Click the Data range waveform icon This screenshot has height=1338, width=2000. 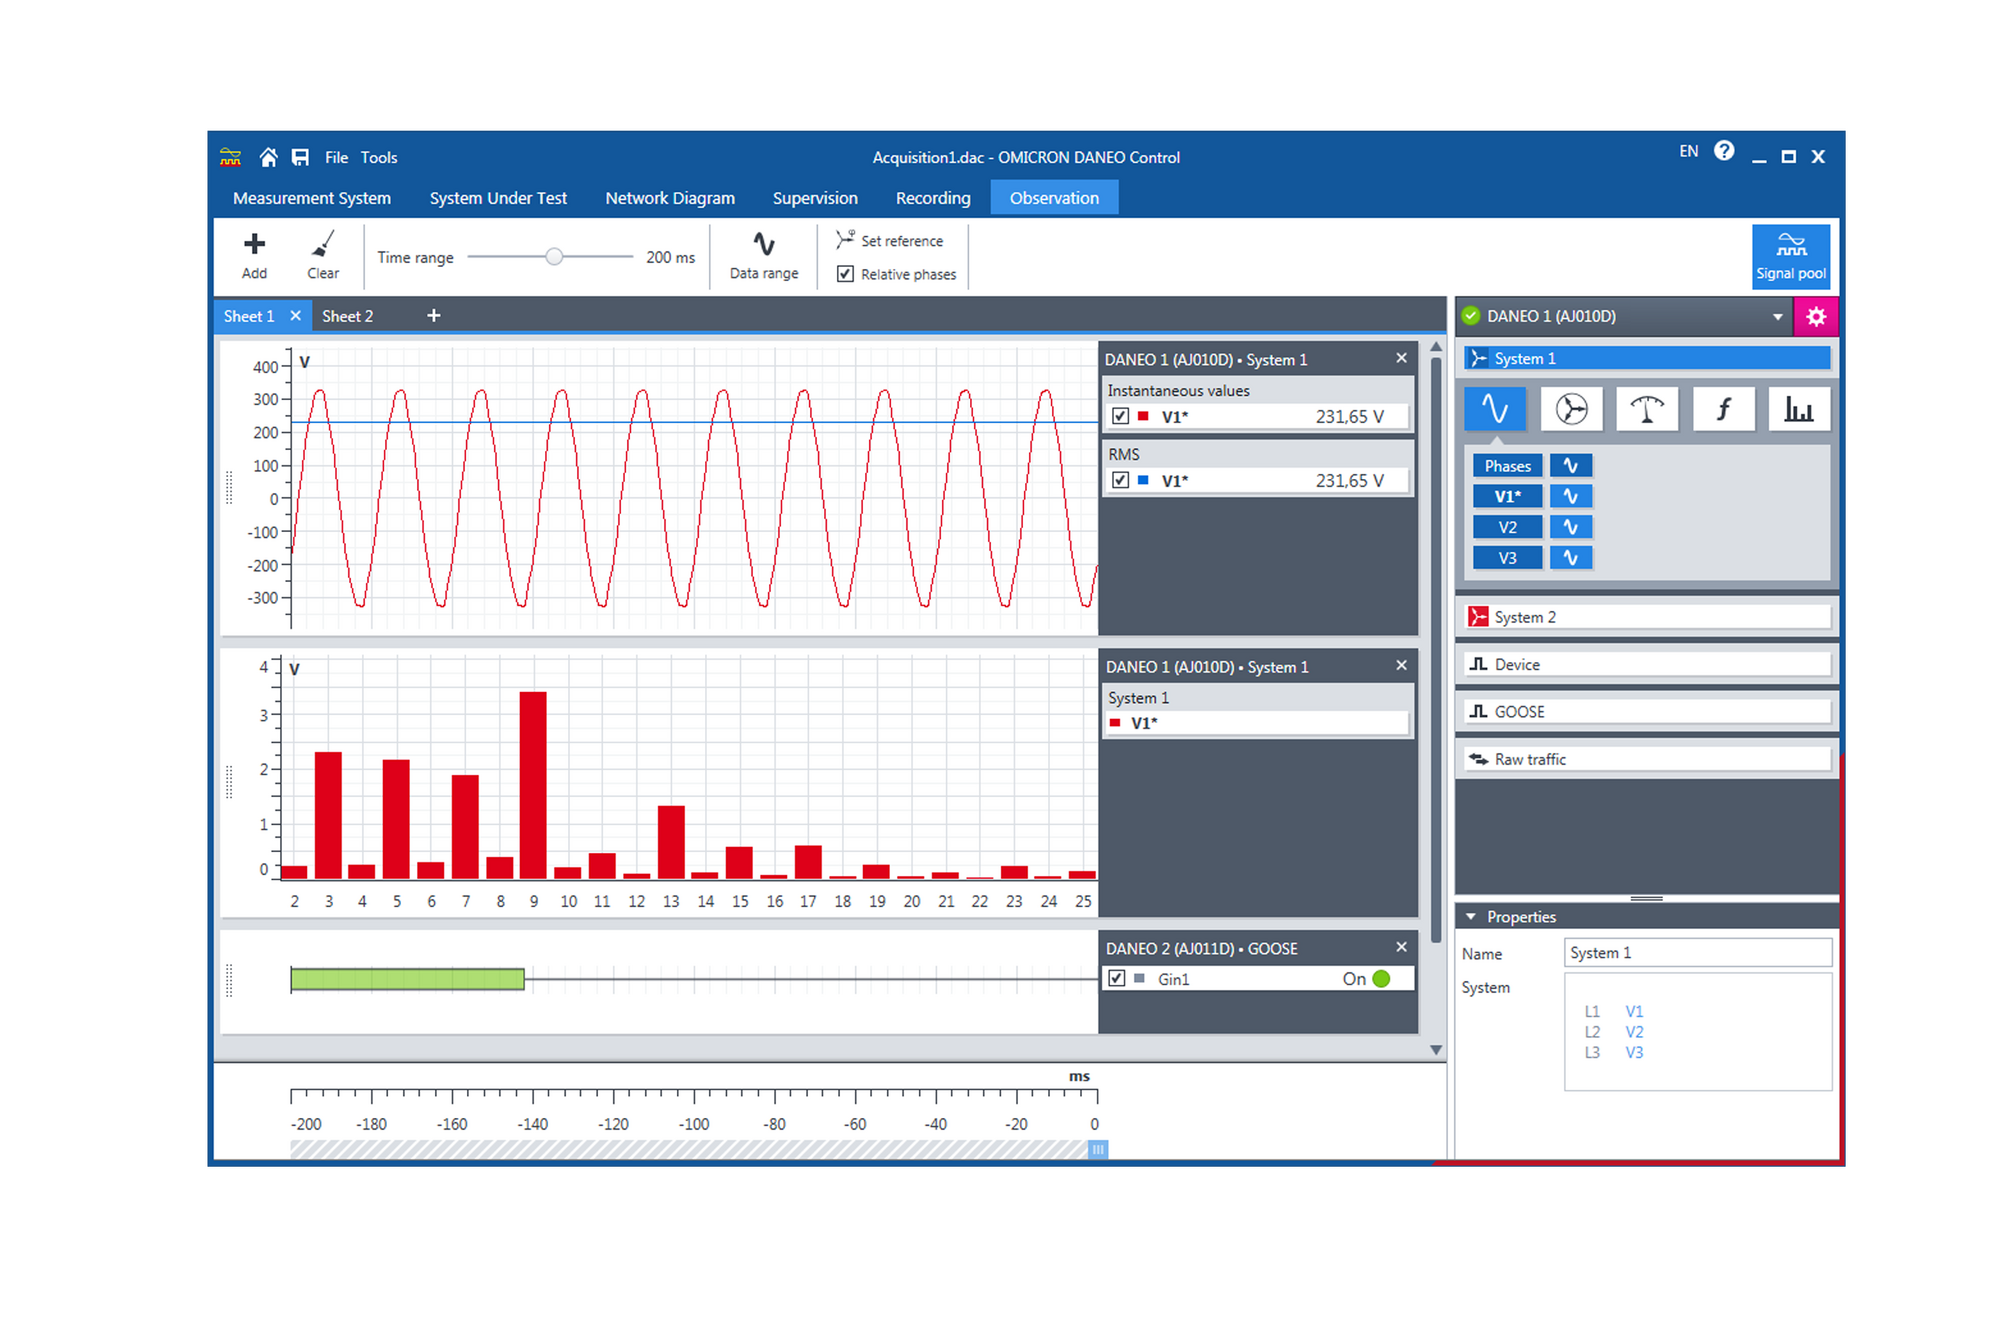[764, 244]
